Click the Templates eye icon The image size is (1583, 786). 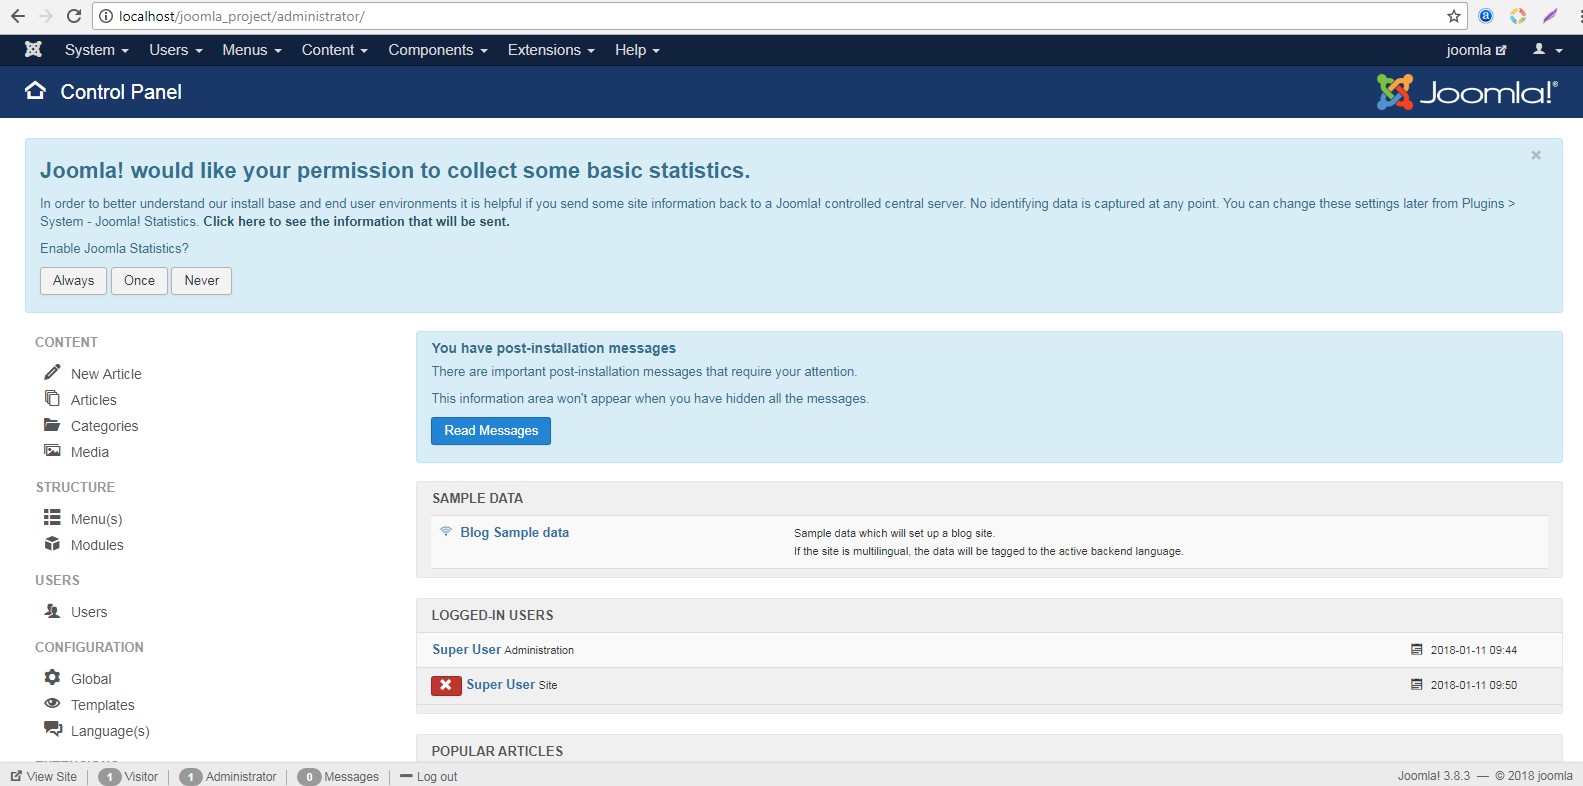coord(52,704)
